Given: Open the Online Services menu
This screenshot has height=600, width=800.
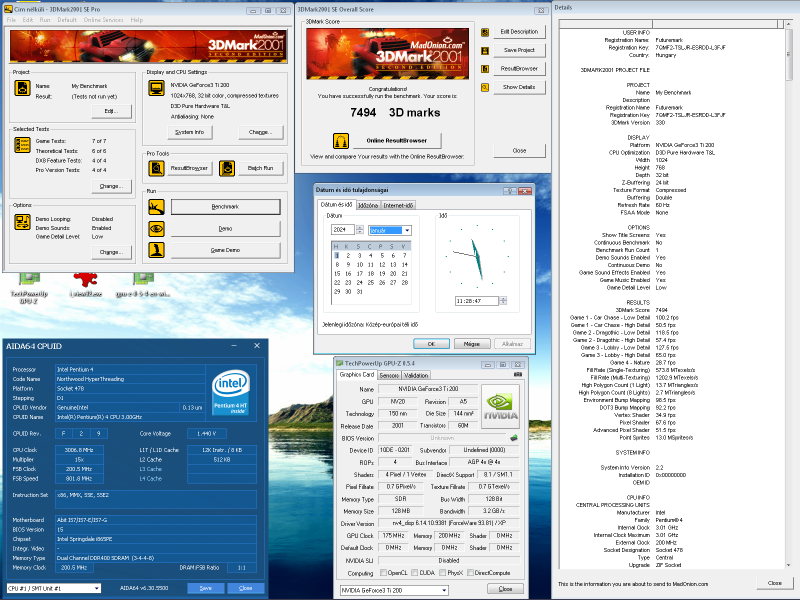Looking at the screenshot, I should 104,20.
